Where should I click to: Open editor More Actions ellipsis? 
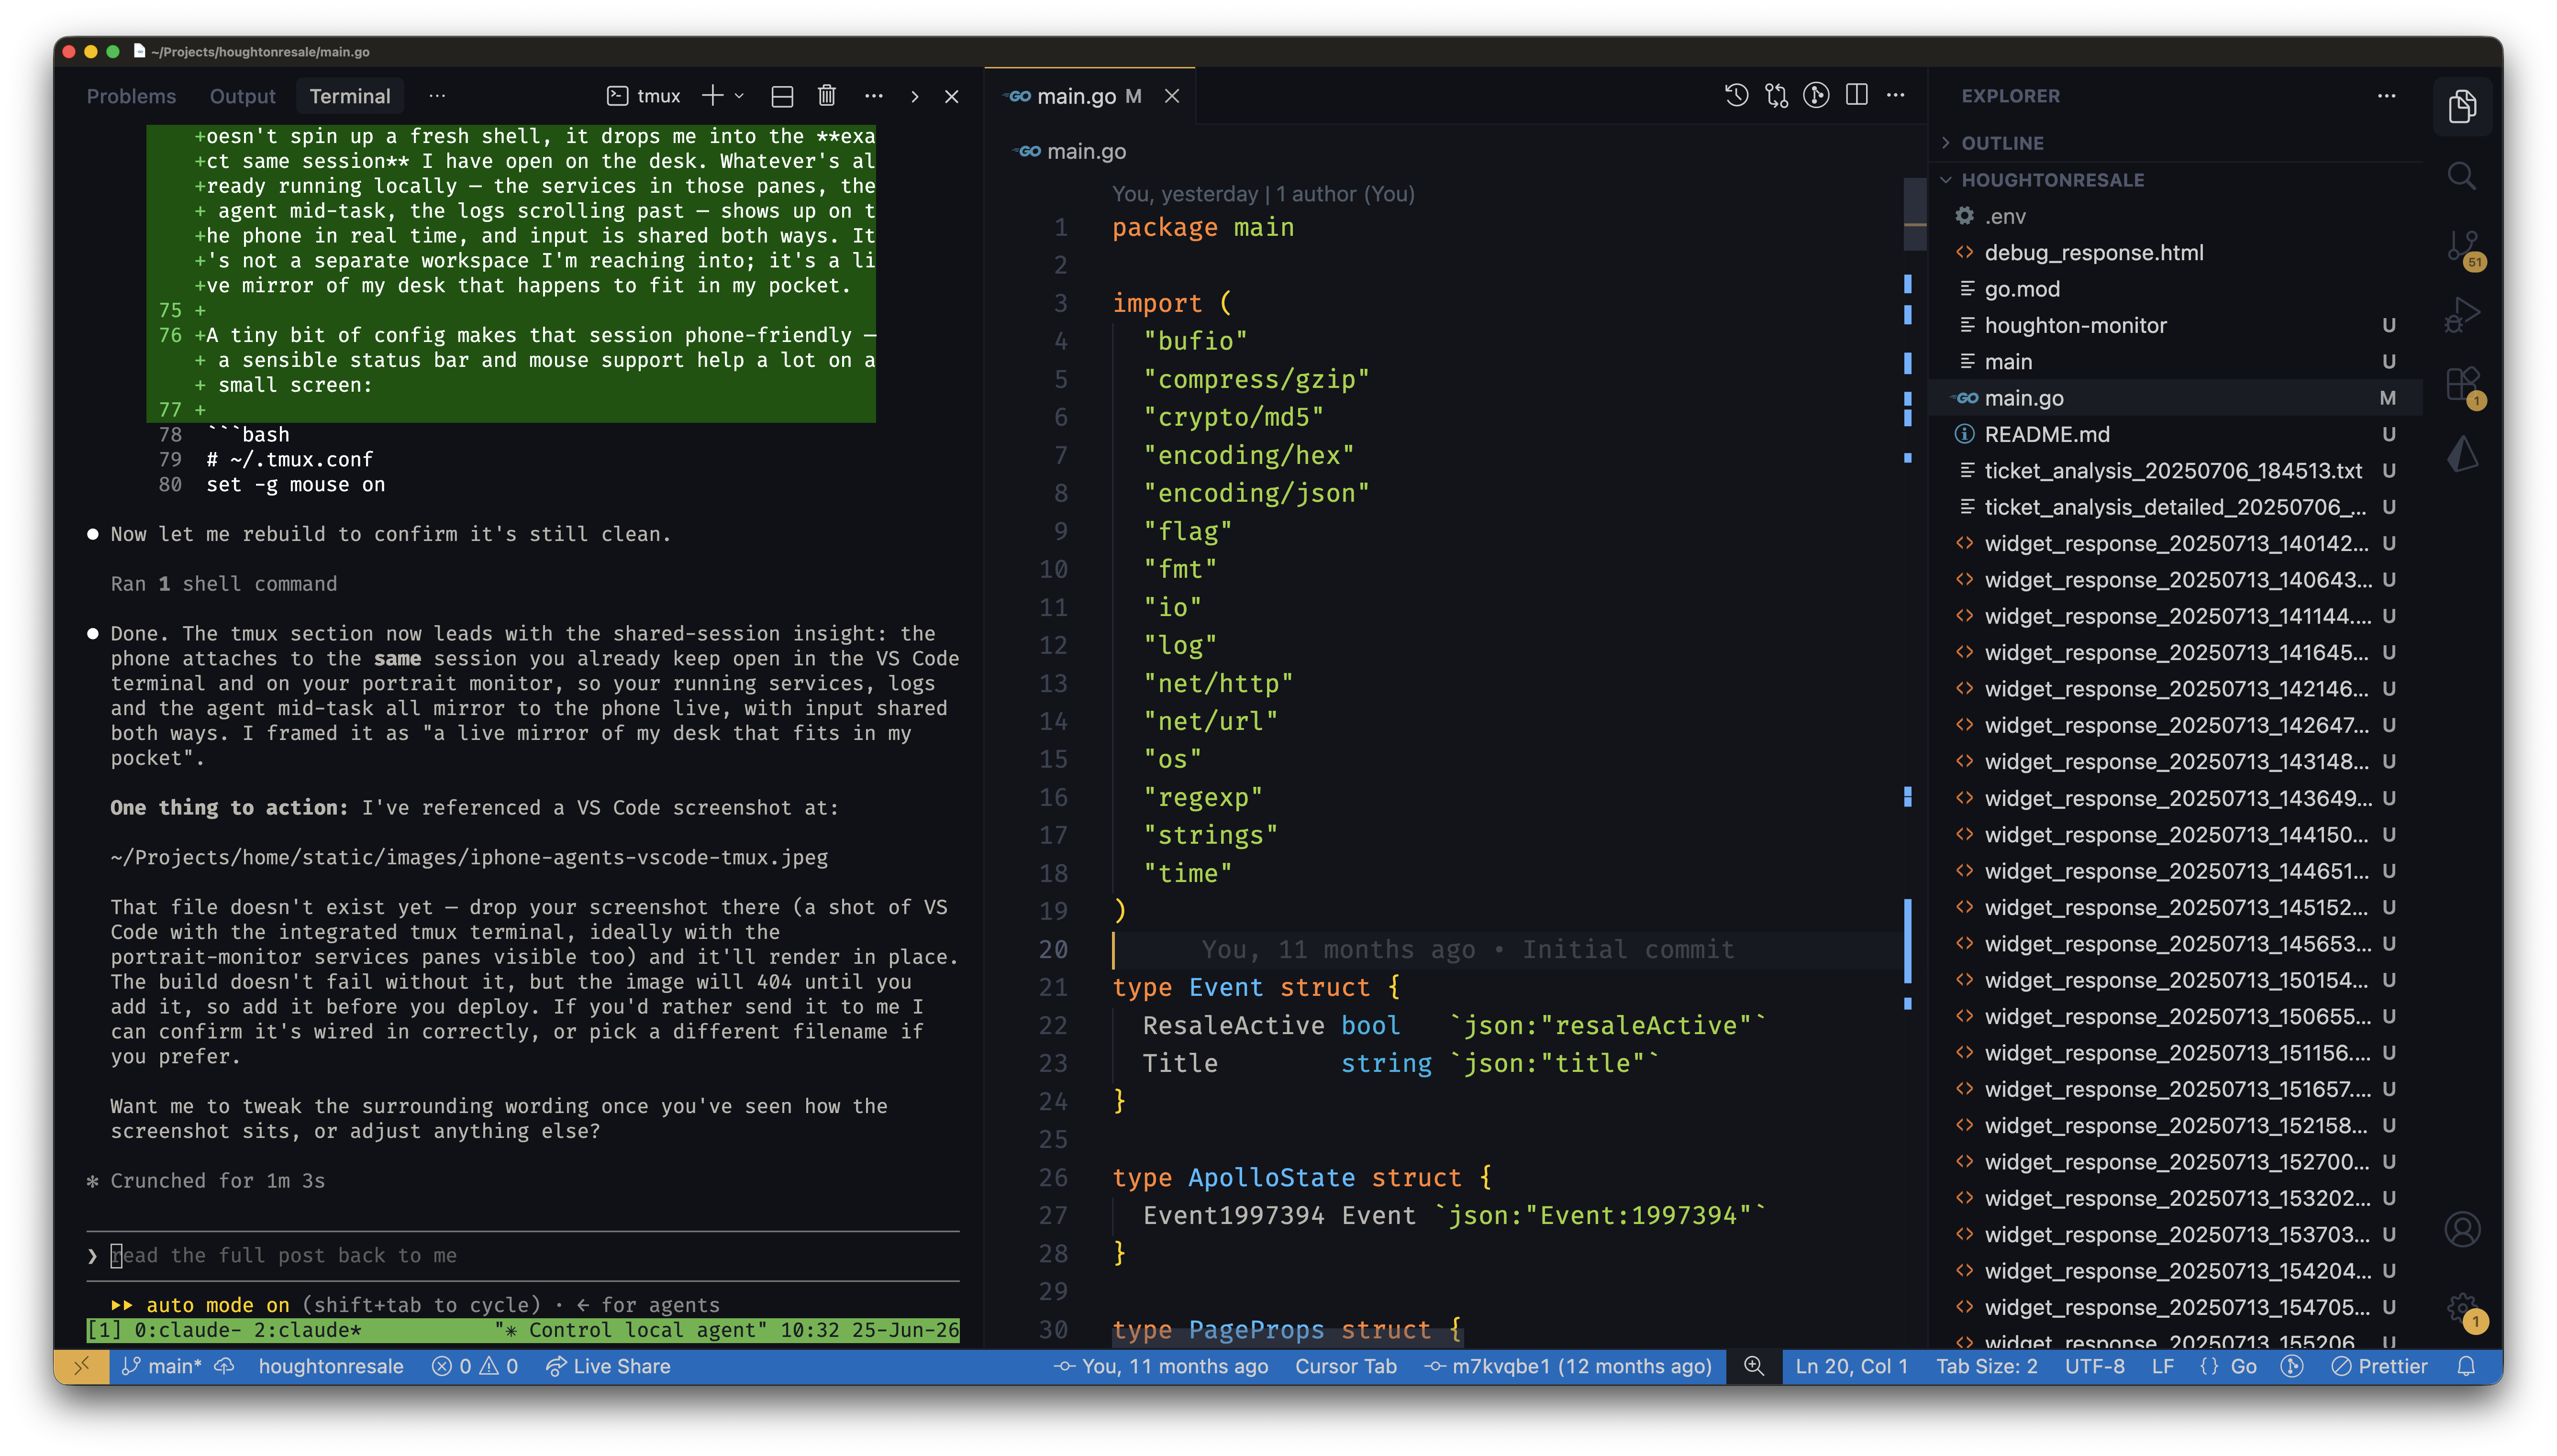tap(1895, 95)
